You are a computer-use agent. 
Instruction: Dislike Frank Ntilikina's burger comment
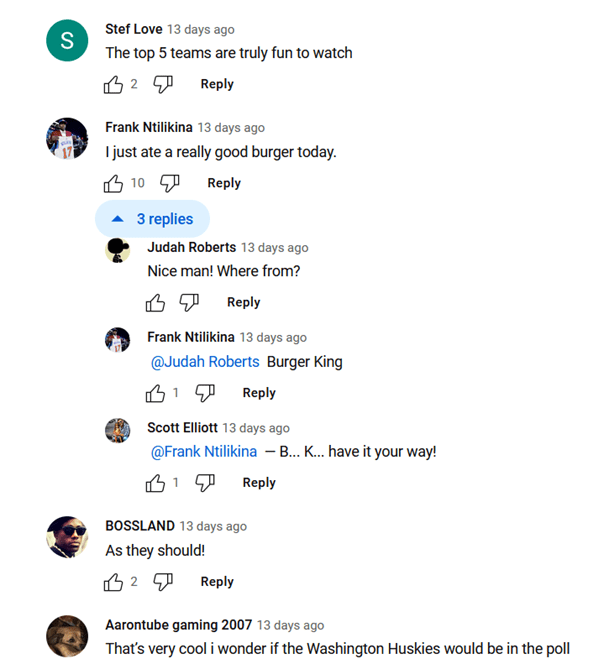[170, 183]
